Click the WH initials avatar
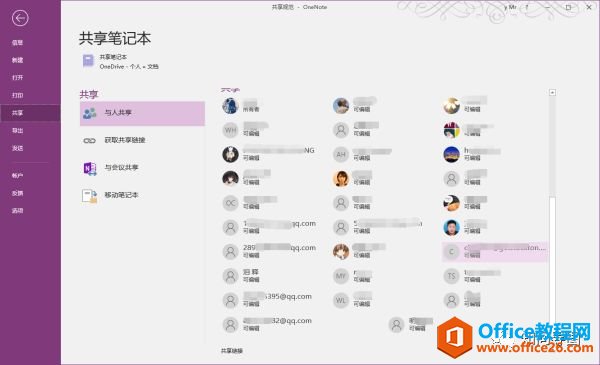600x365 pixels. tap(230, 130)
